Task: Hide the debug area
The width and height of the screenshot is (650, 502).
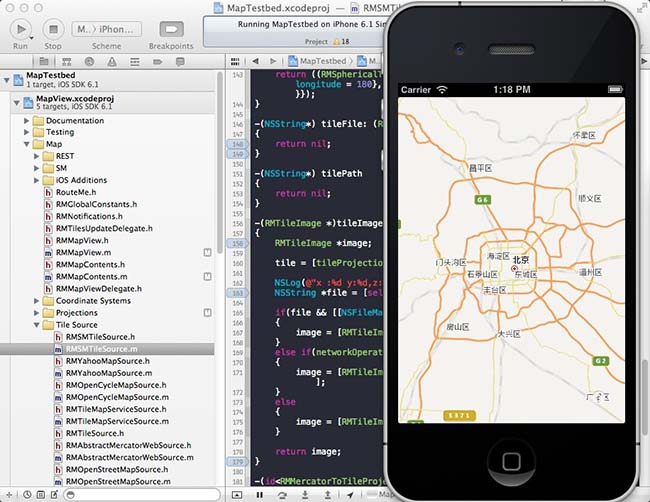Action: (237, 495)
